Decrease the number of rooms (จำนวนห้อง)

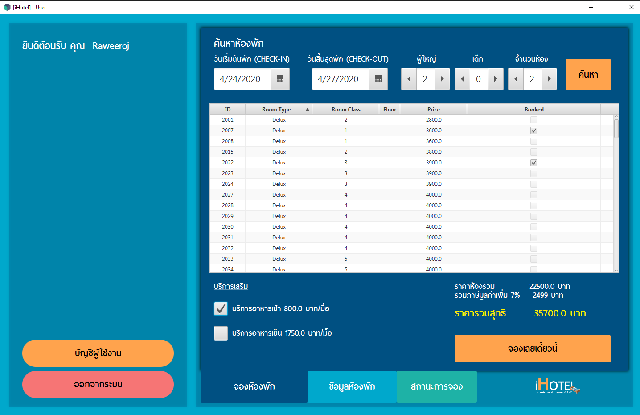[516, 79]
